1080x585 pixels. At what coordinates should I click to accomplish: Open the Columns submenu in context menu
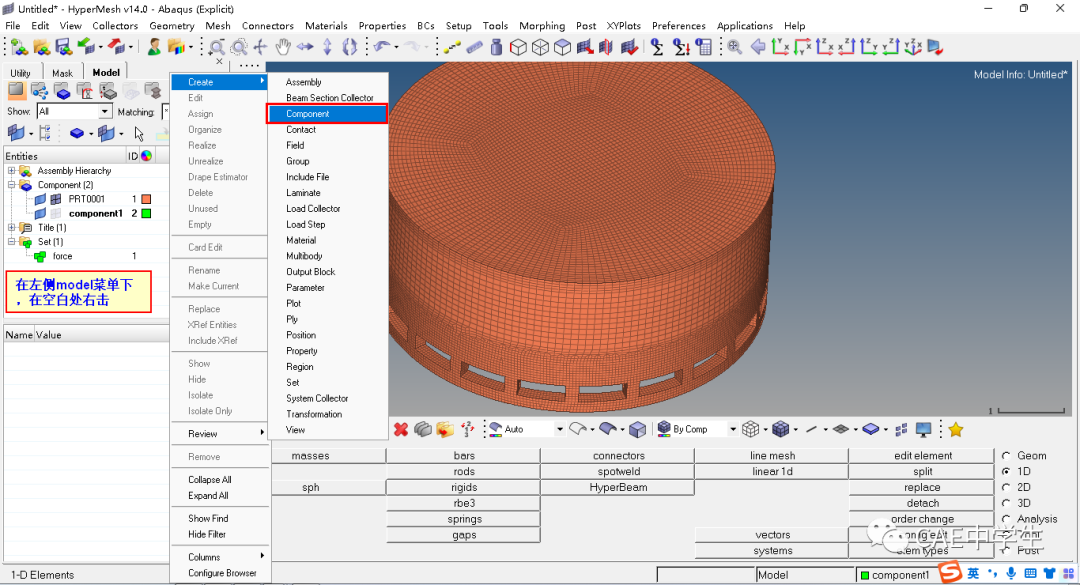[x=220, y=557]
